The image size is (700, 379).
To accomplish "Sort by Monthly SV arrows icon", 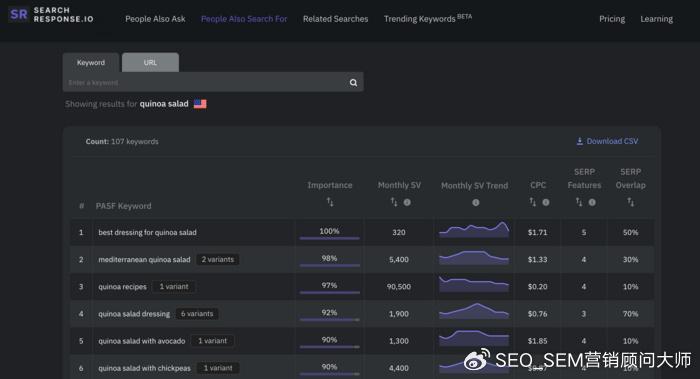I will click(394, 202).
